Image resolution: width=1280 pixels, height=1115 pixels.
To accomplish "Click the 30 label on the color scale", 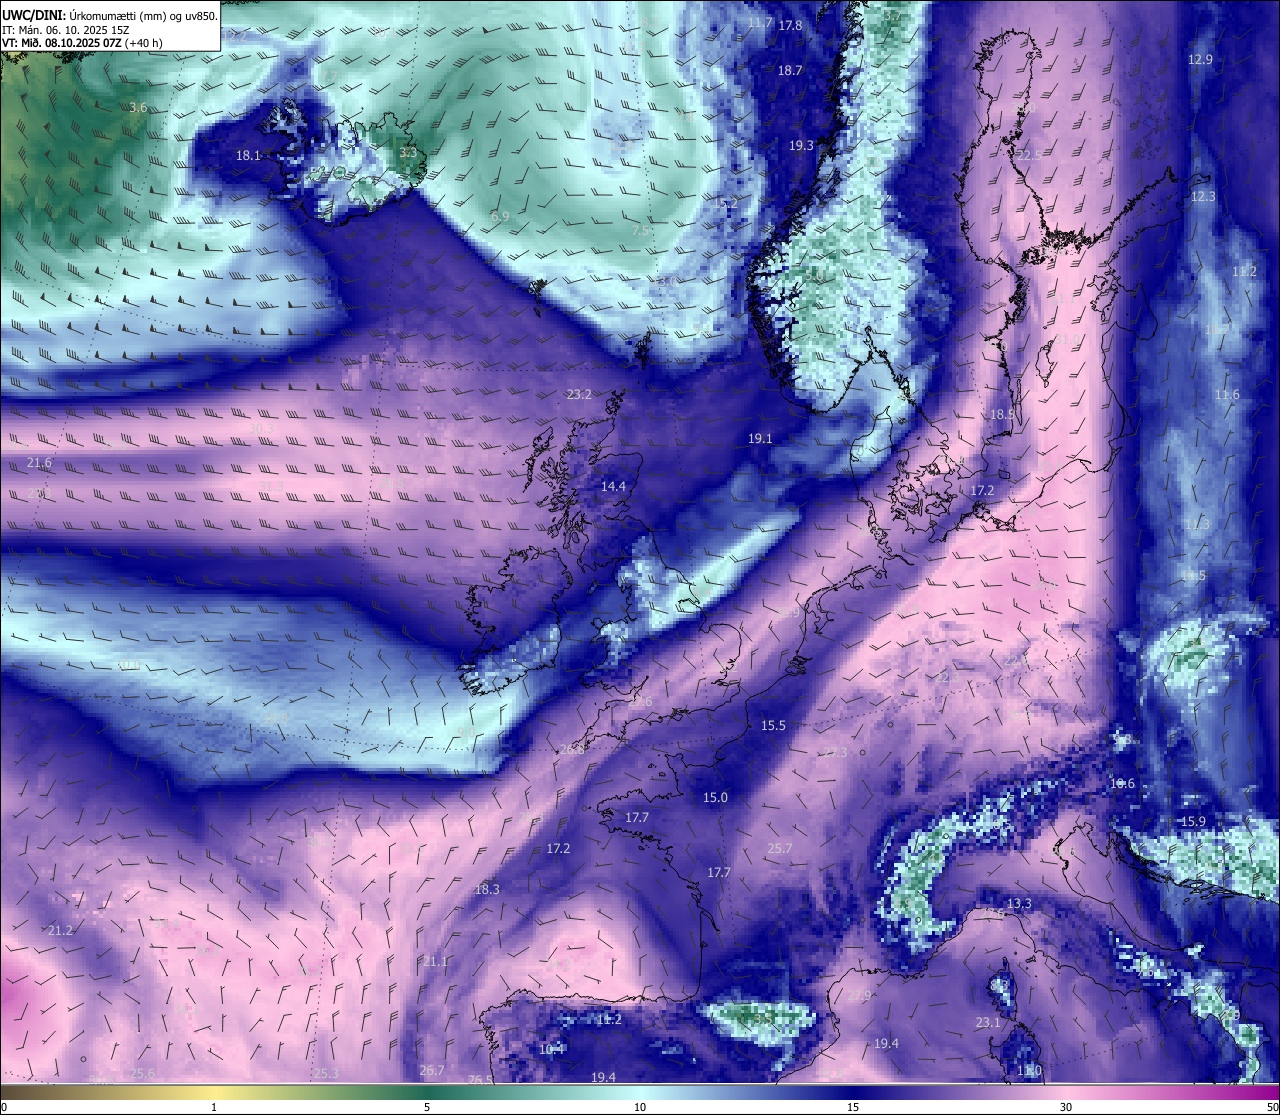I will click(1066, 1107).
